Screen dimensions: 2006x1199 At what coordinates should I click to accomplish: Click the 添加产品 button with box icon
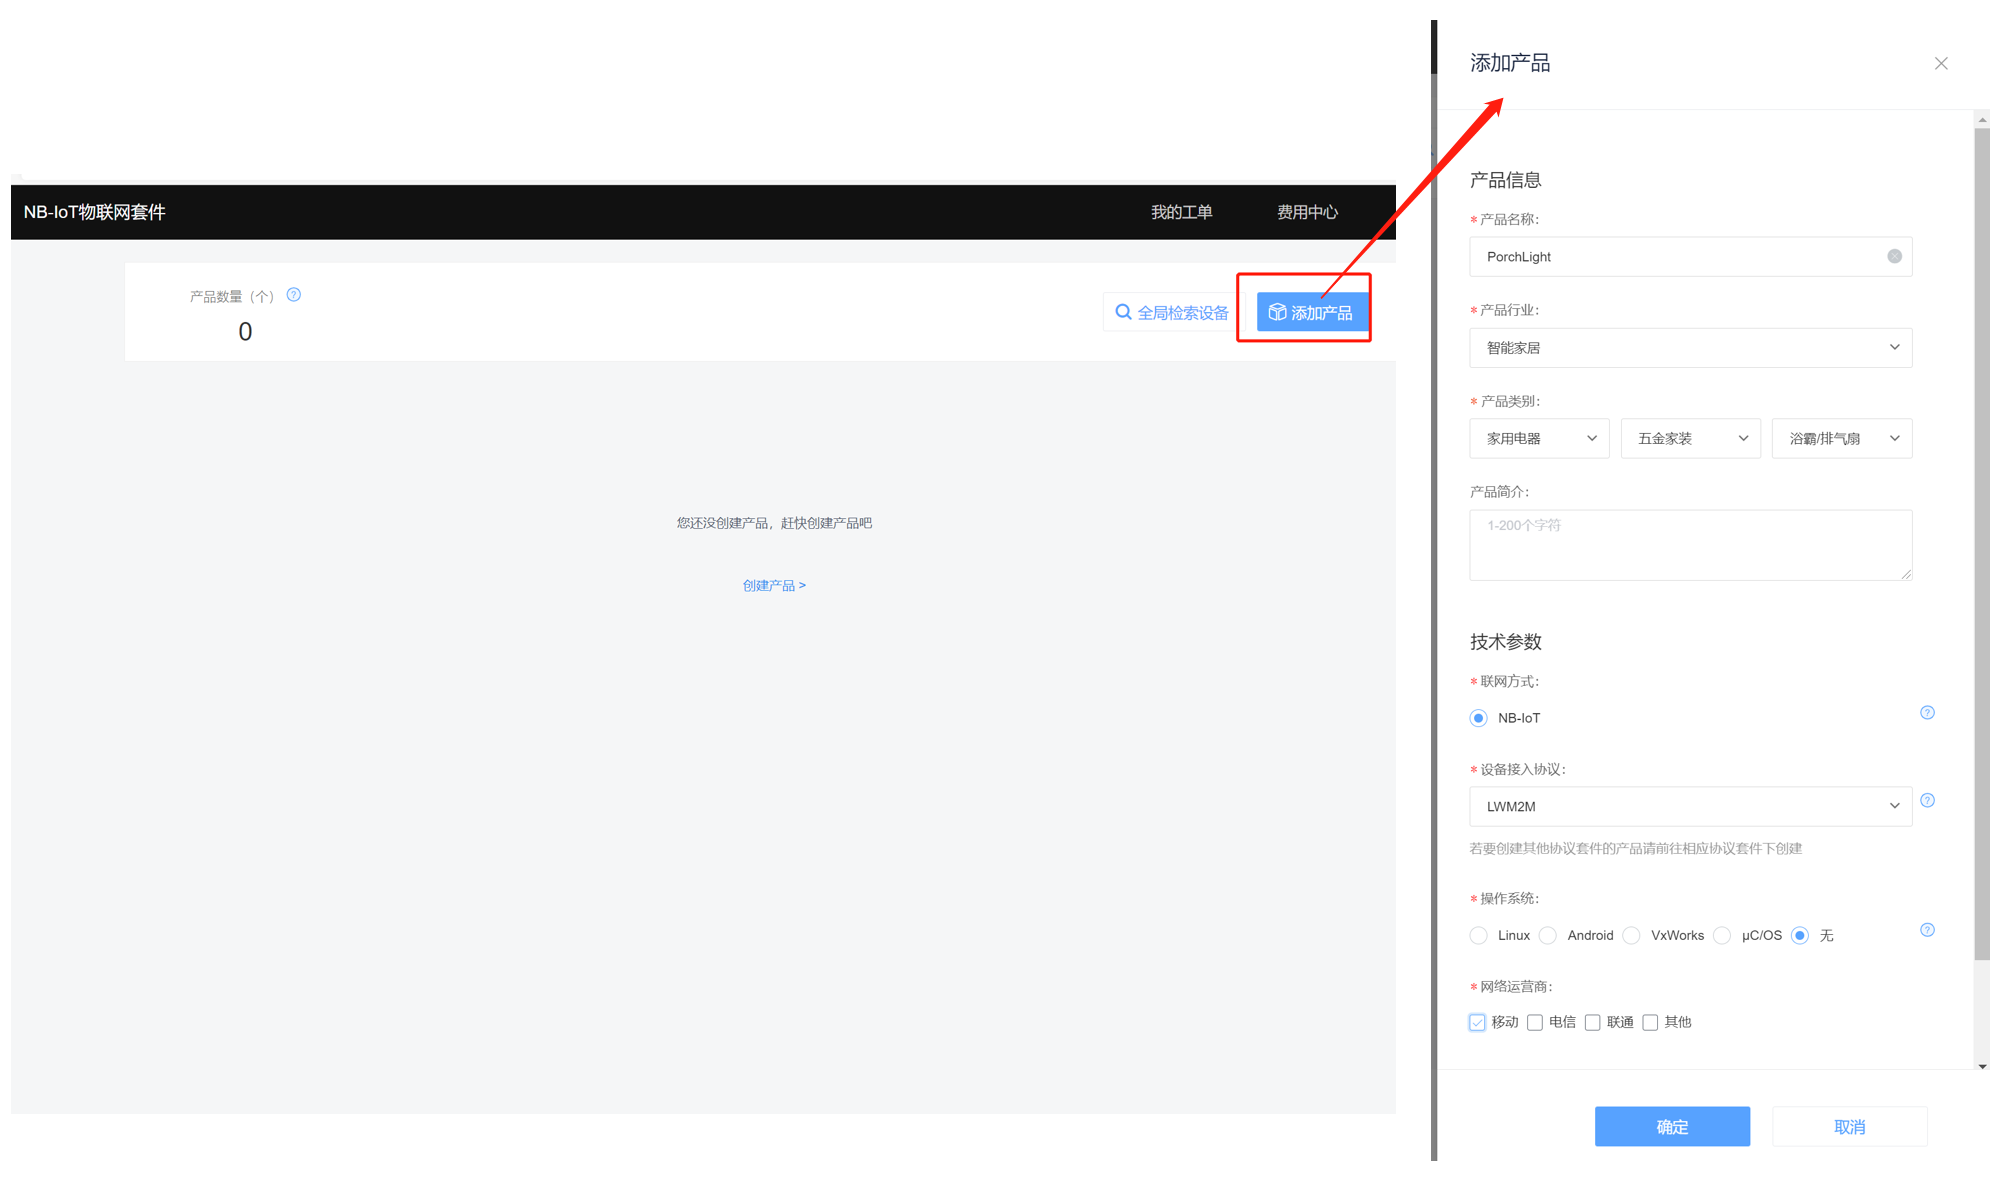pyautogui.click(x=1310, y=313)
